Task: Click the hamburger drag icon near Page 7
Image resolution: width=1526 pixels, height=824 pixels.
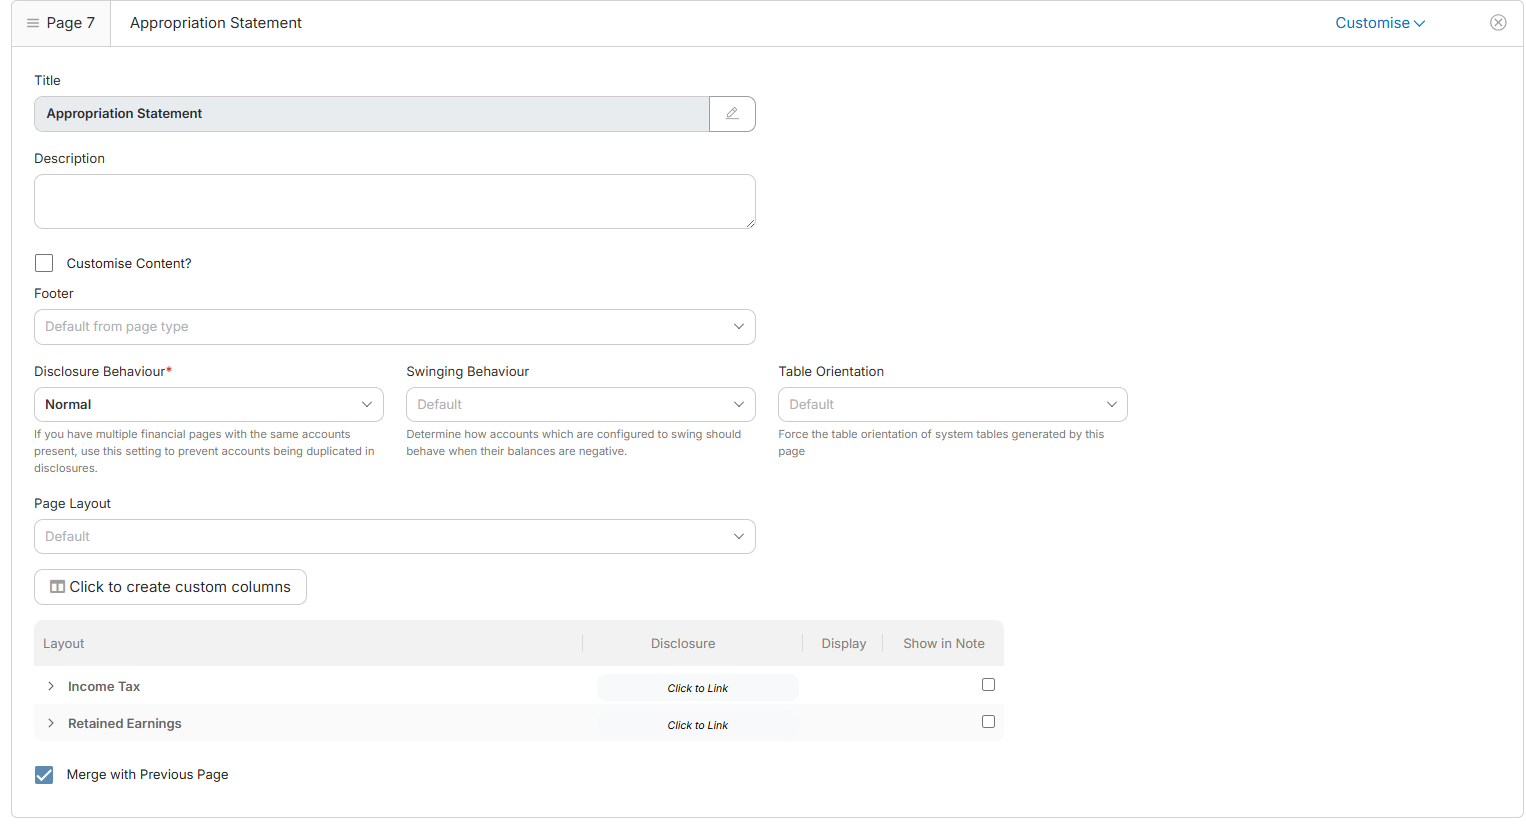Action: click(x=33, y=23)
